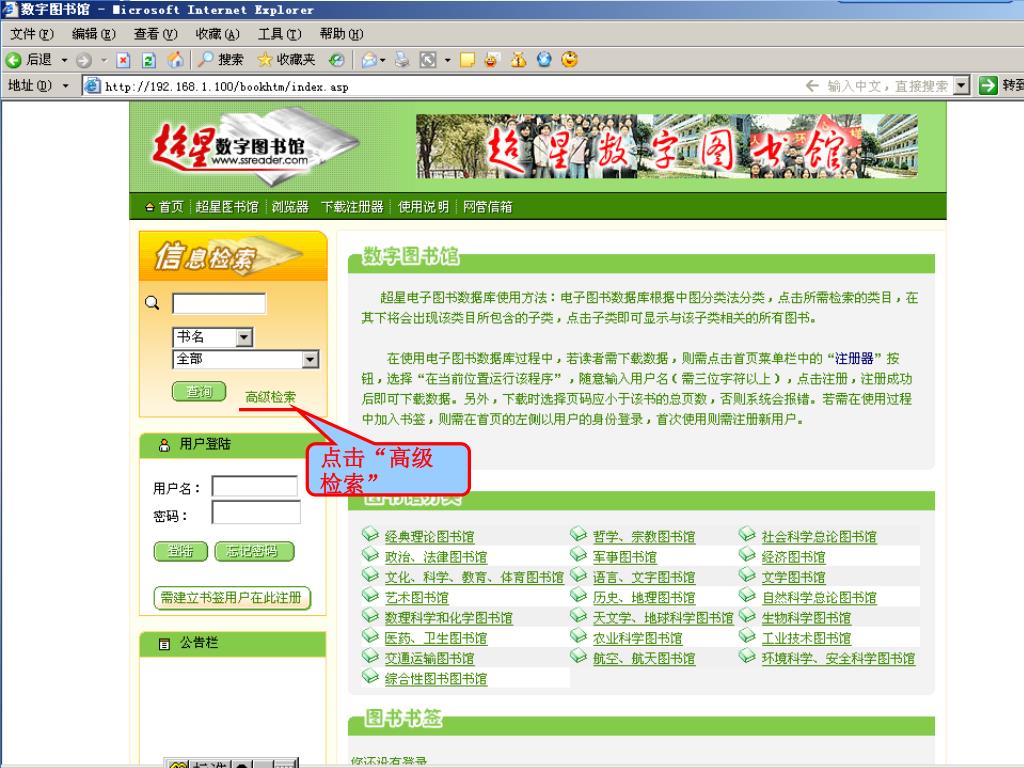Click the green 转到 Go arrow button
Screen dimensions: 1024x768
(x=989, y=86)
